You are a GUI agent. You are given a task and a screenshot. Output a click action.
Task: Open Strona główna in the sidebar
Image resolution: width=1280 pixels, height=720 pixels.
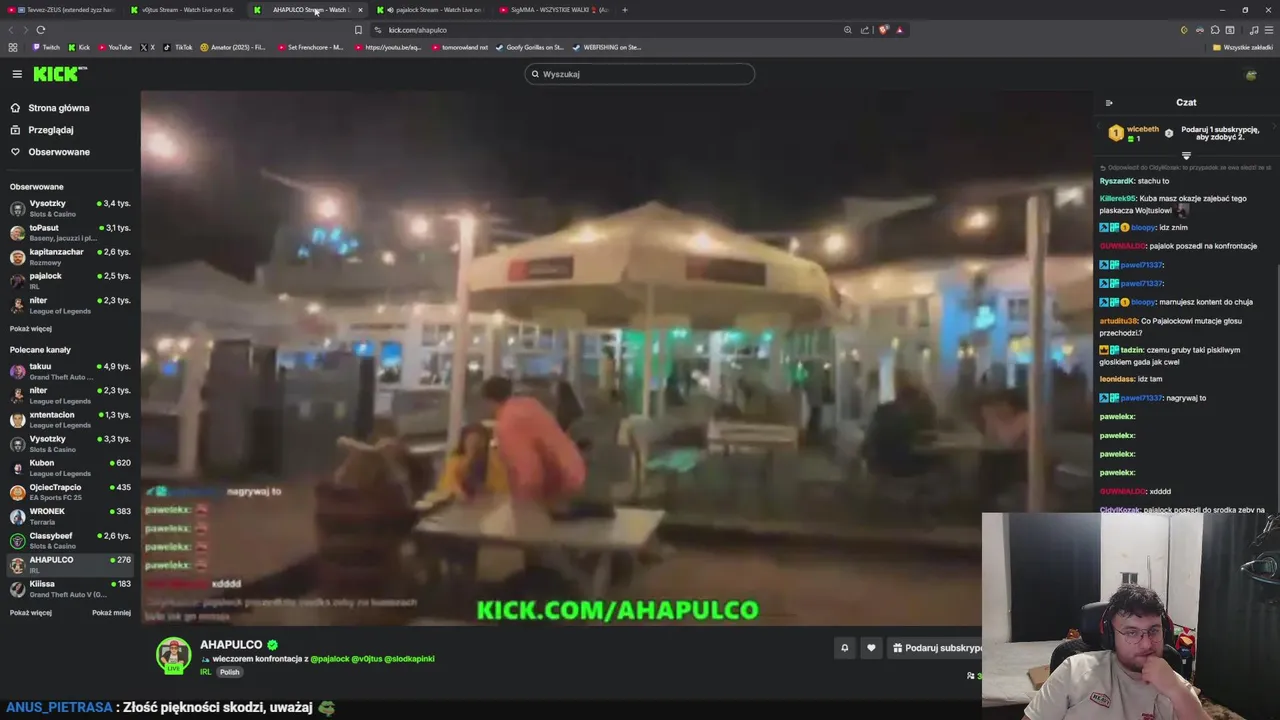coord(58,108)
